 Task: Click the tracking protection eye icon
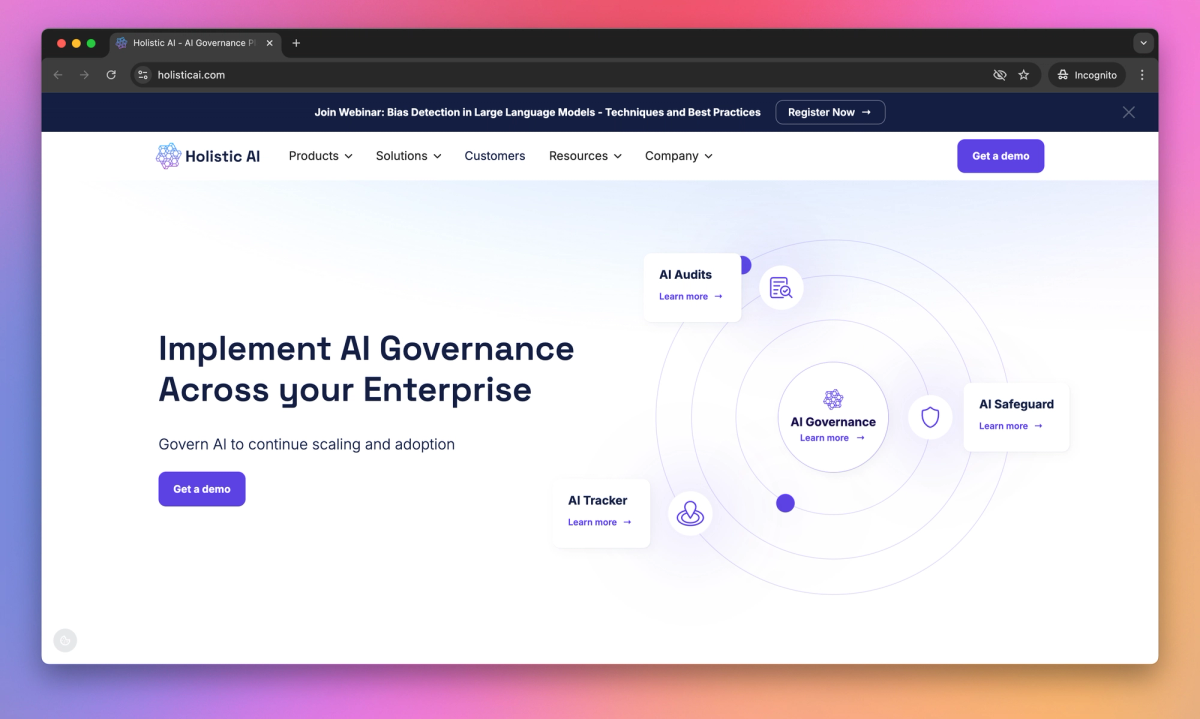999,75
